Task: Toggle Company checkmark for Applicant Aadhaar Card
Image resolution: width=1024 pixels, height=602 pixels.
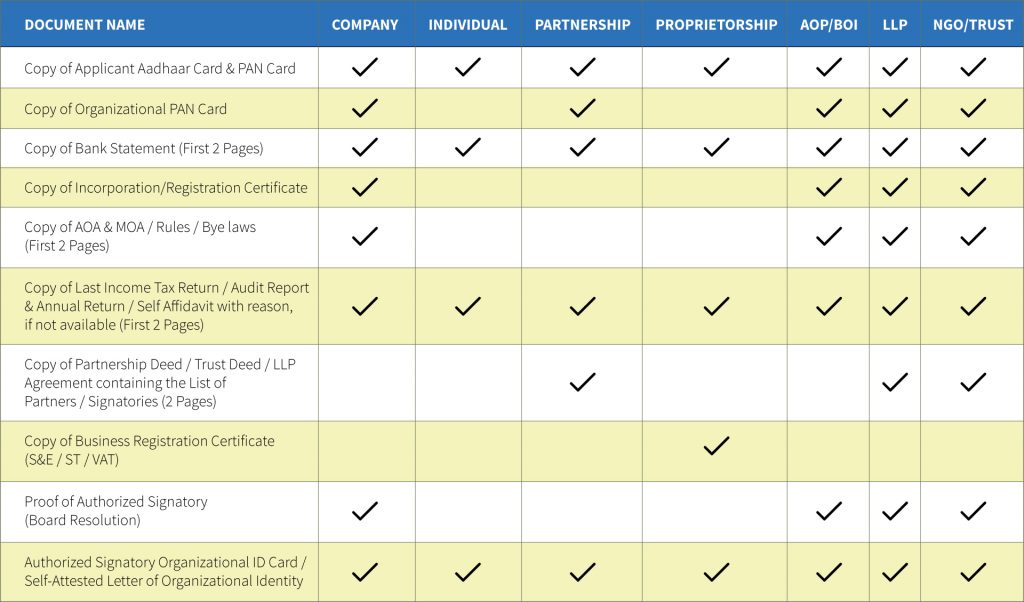Action: 365,67
